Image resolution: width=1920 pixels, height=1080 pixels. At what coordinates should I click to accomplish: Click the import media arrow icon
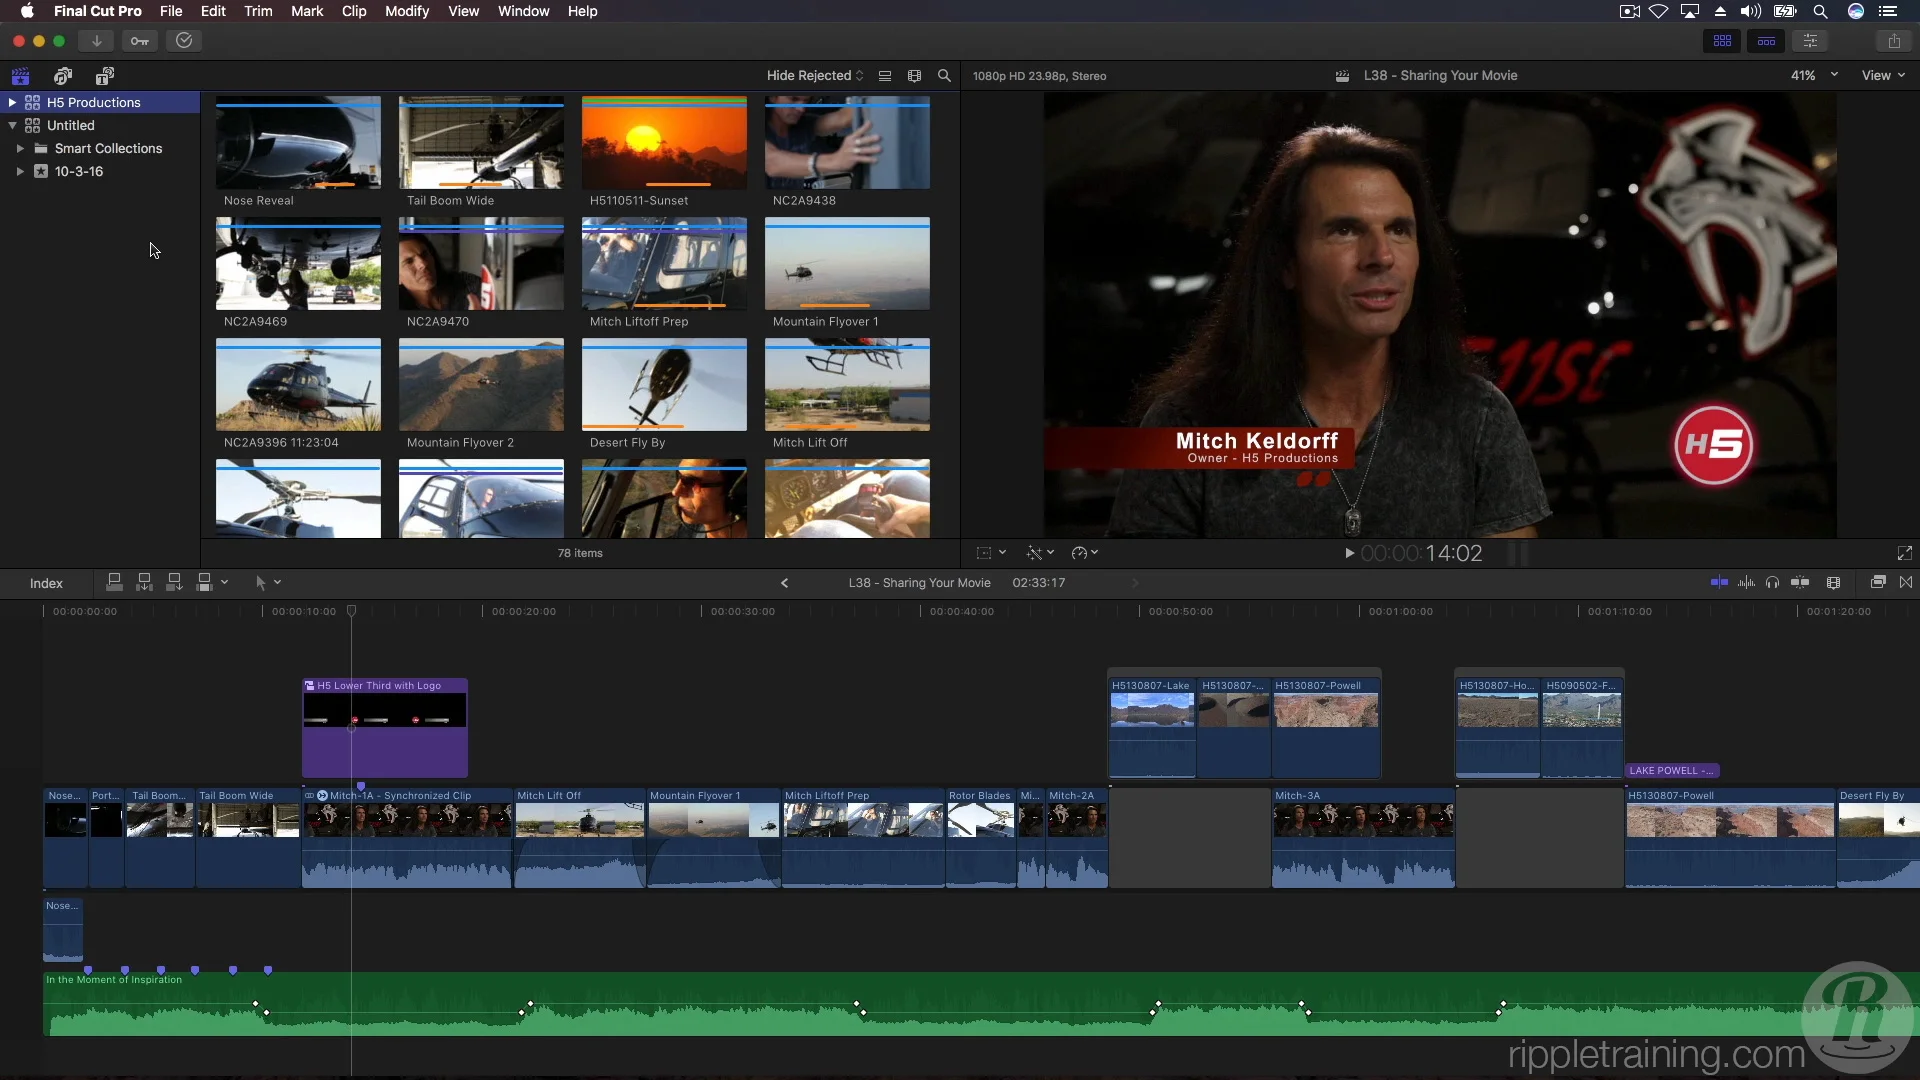click(96, 41)
